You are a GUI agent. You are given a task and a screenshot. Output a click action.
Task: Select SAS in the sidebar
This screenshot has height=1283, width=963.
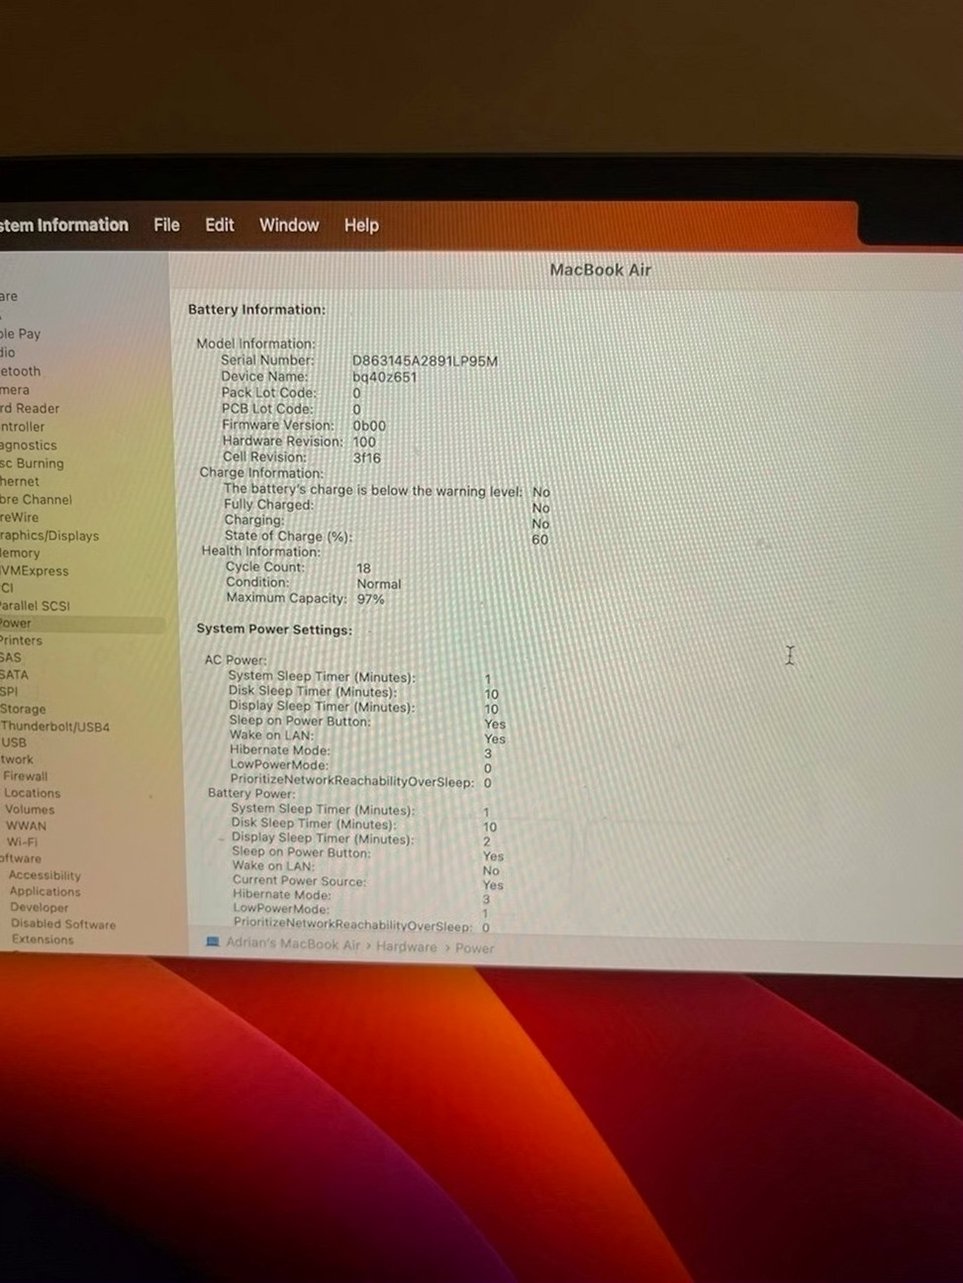tap(10, 658)
